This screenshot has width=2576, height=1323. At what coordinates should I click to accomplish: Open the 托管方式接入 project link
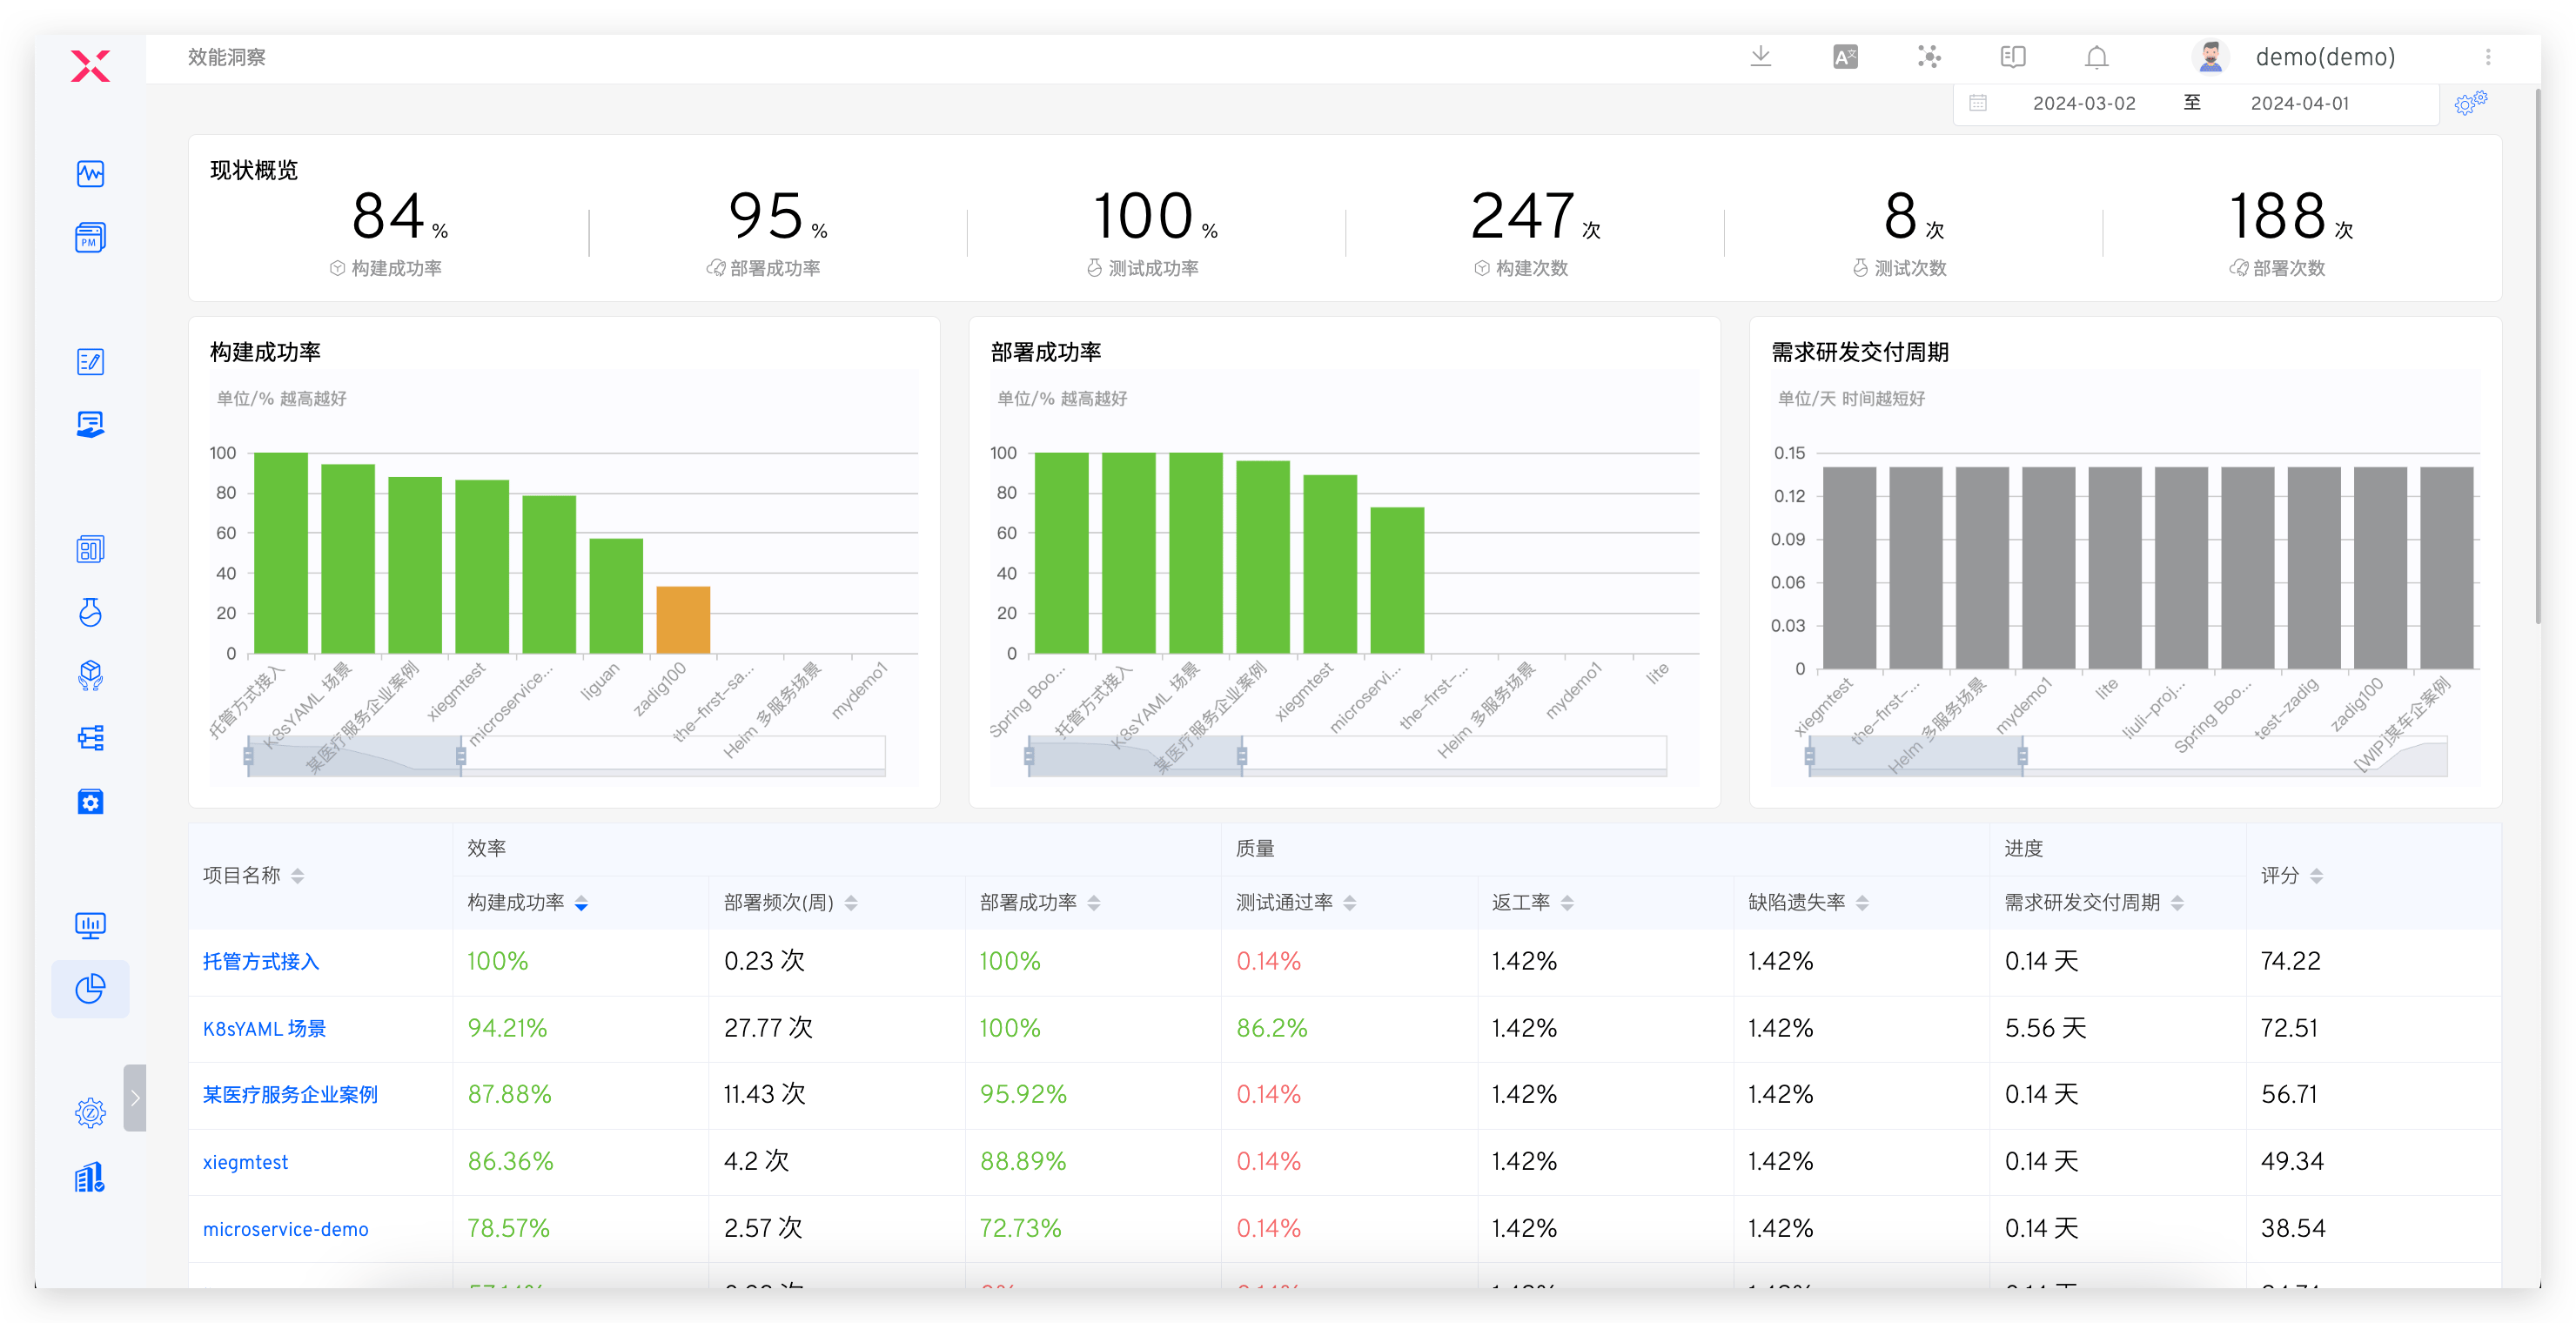coord(261,961)
